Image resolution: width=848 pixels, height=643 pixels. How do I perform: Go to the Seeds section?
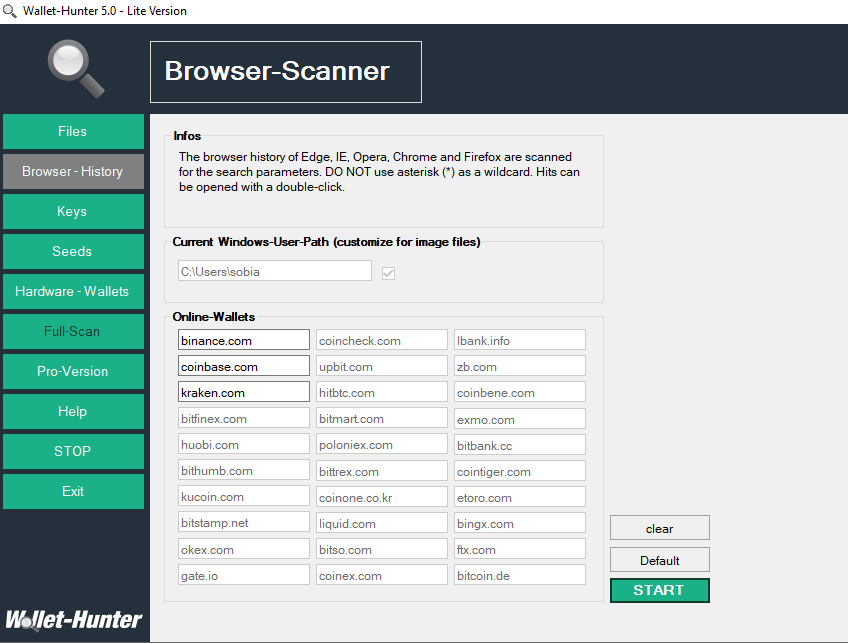tap(74, 251)
